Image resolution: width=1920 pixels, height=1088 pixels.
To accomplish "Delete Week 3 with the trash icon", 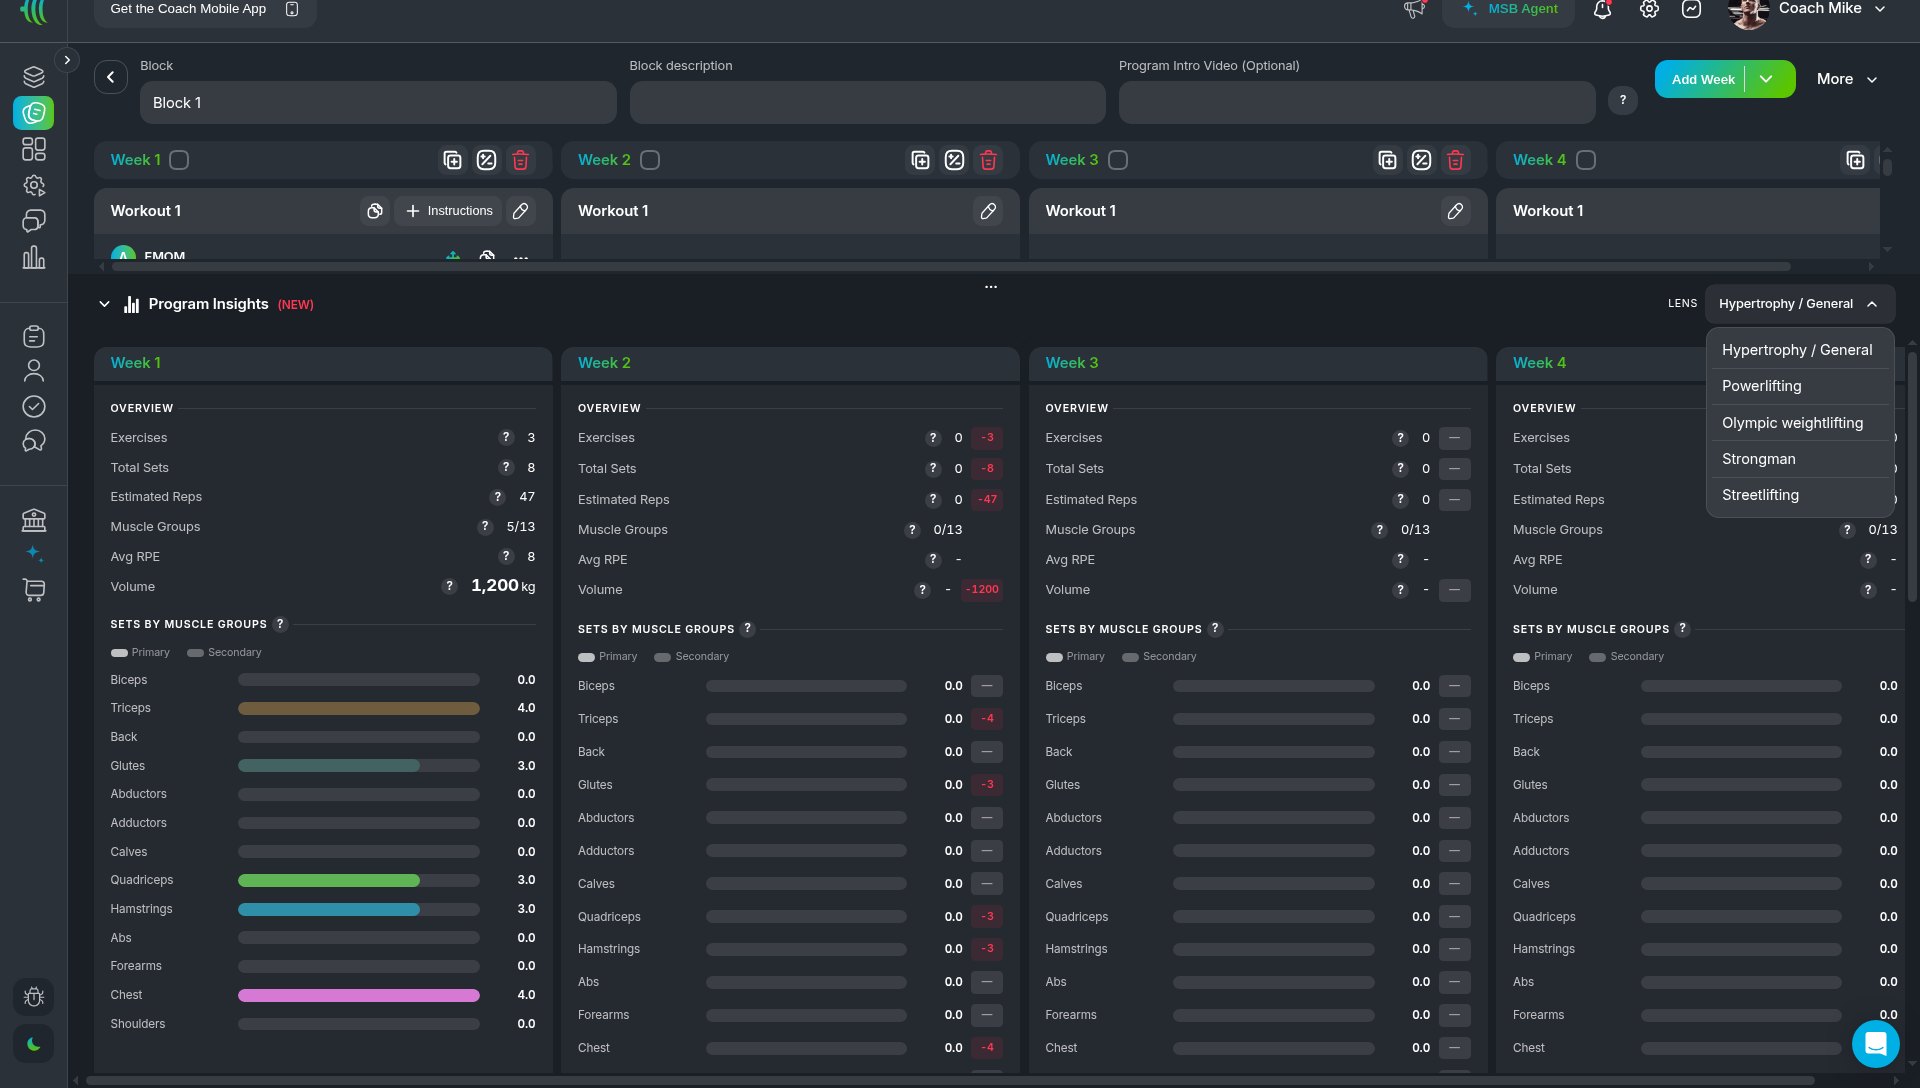I will [x=1455, y=160].
